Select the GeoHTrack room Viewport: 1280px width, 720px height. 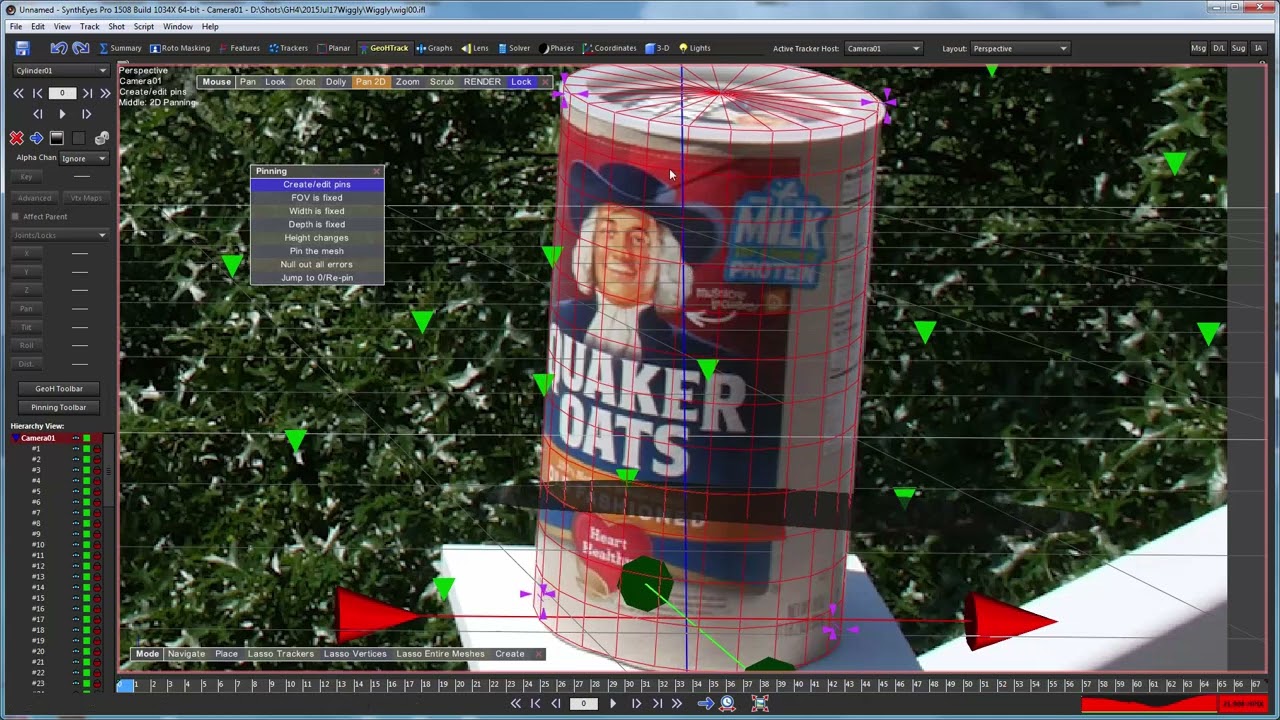coord(383,48)
